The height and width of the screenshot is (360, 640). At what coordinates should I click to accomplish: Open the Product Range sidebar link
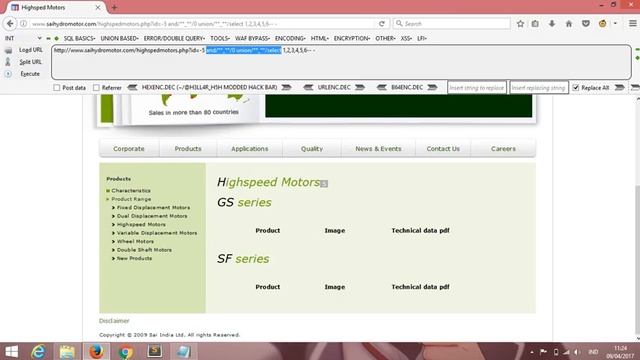pos(131,199)
